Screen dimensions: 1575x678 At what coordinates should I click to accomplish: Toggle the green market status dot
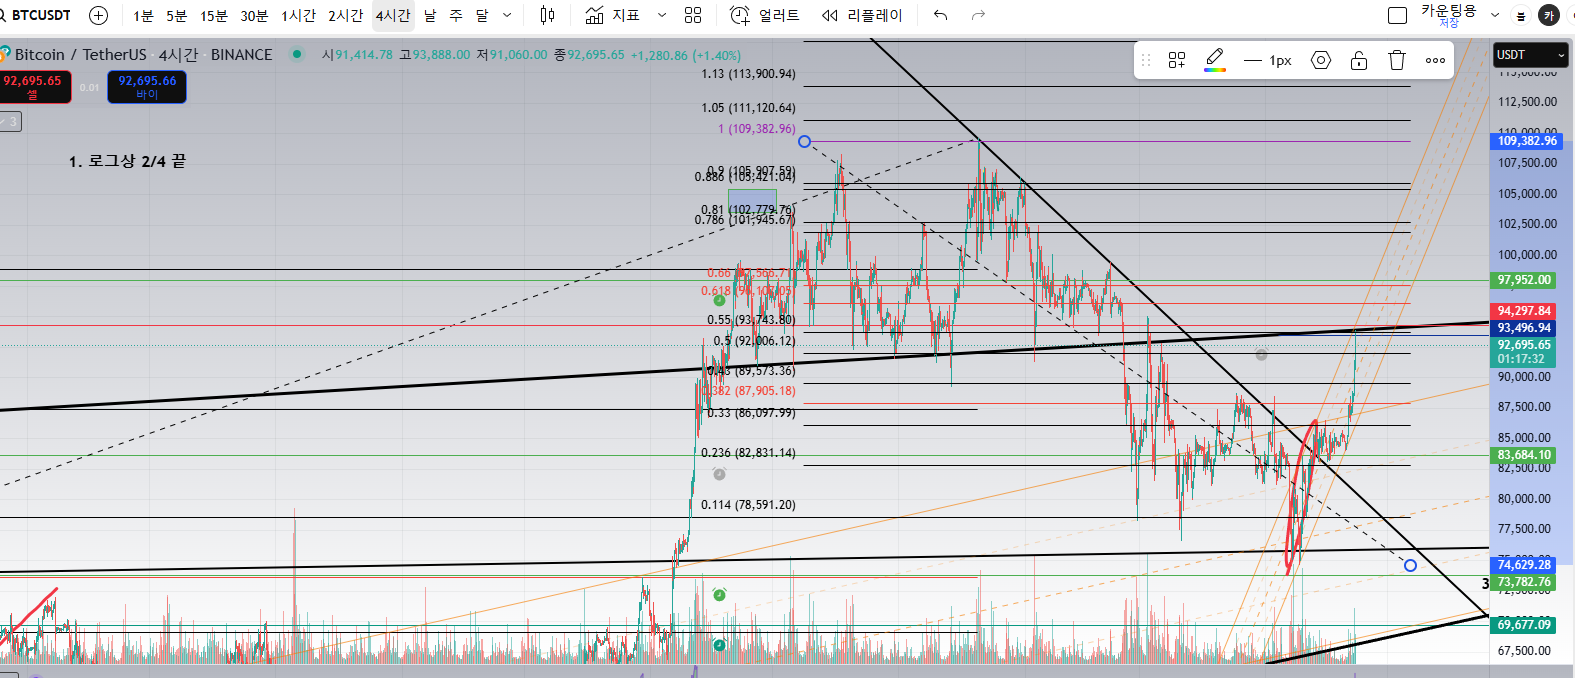pos(297,54)
